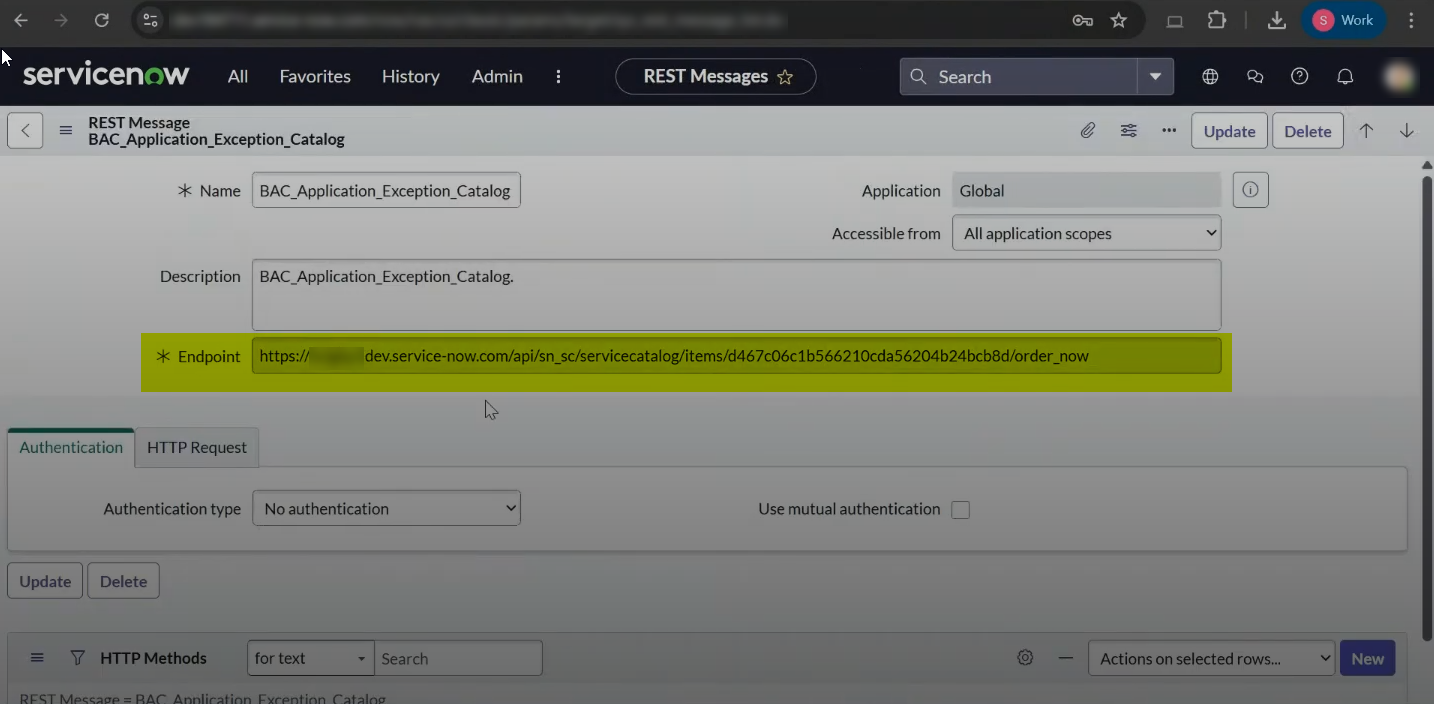Screen dimensions: 1434x704
Task: Personalize form settings sliders icon
Action: (1128, 131)
